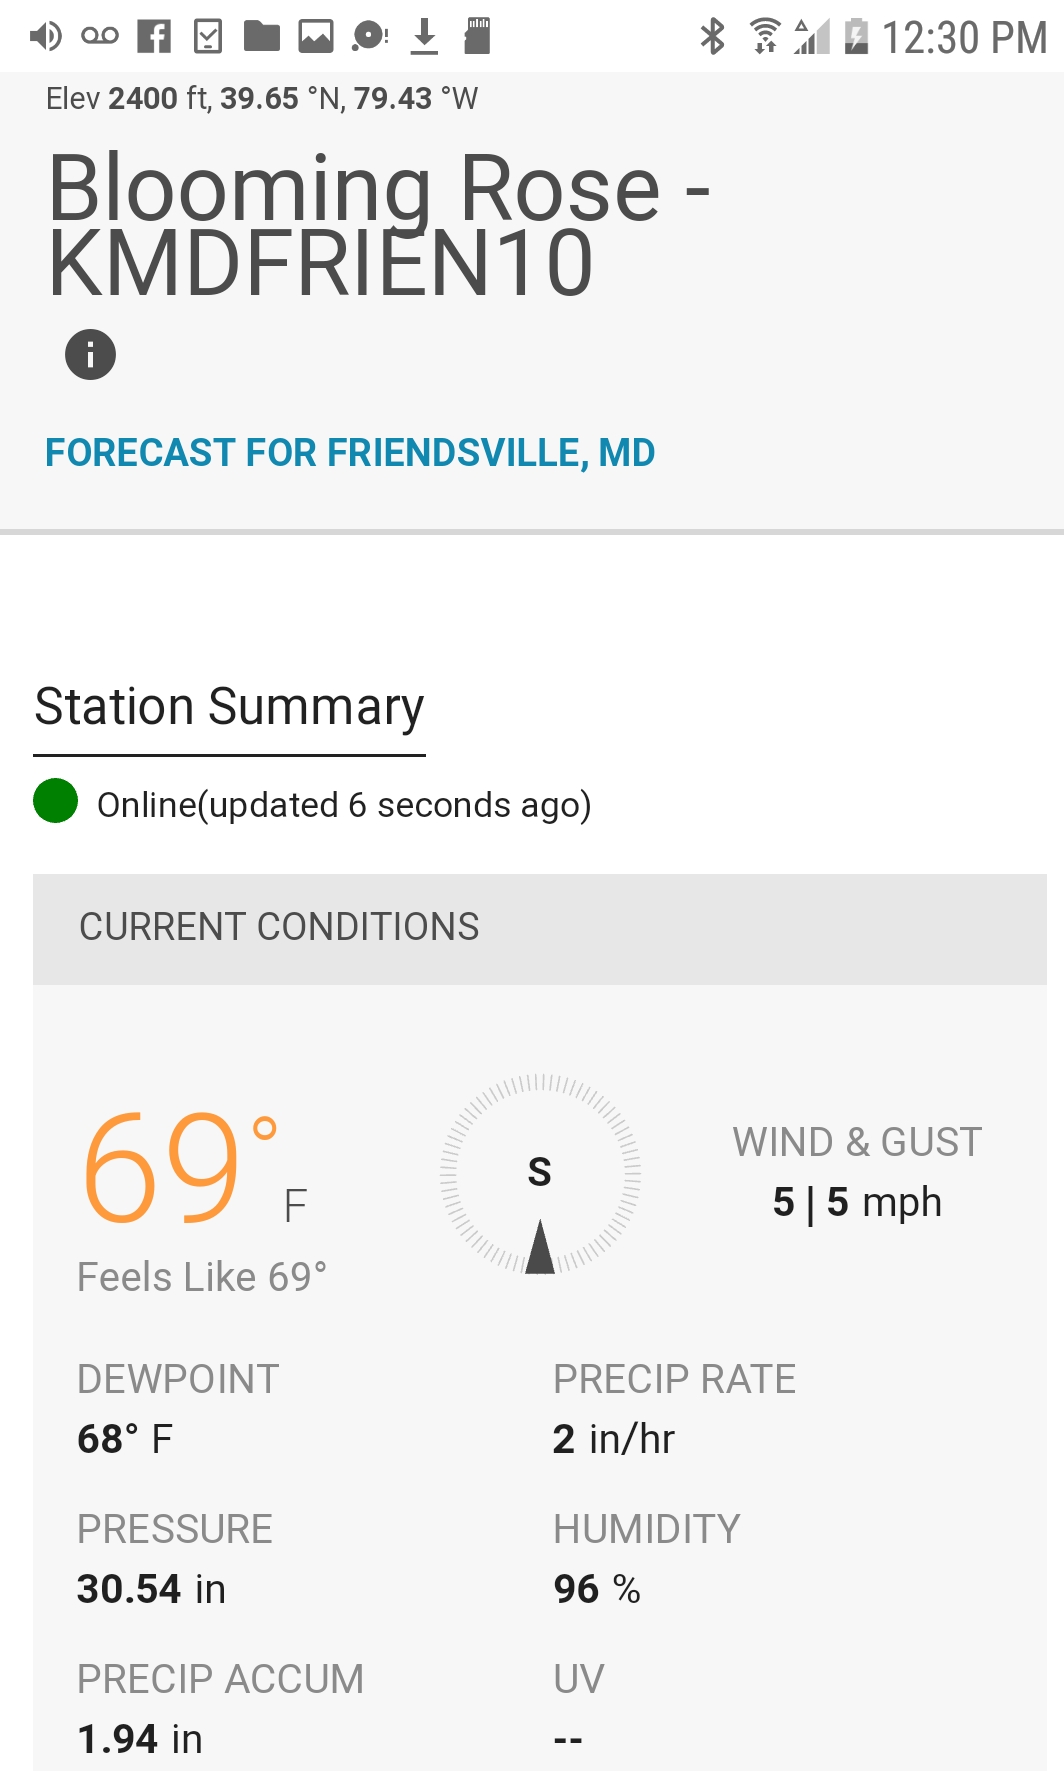Tap the wind direction compass dial

[540, 1173]
